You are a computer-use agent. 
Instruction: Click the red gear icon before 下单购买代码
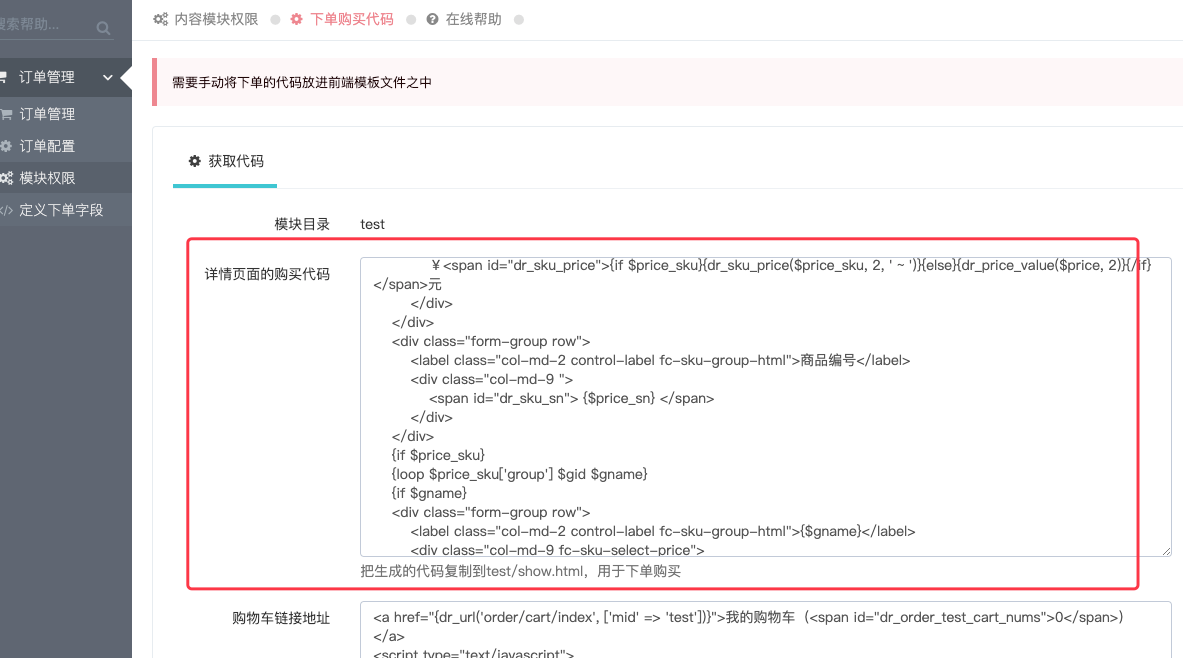pyautogui.click(x=297, y=19)
